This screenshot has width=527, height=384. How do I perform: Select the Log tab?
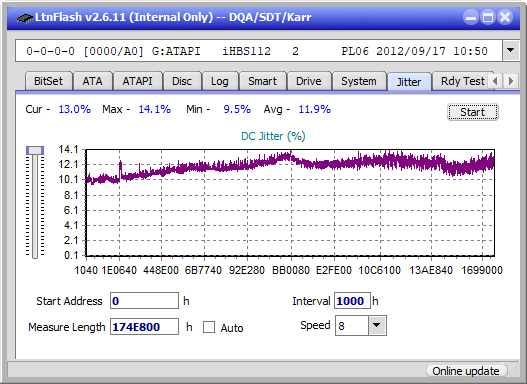220,81
